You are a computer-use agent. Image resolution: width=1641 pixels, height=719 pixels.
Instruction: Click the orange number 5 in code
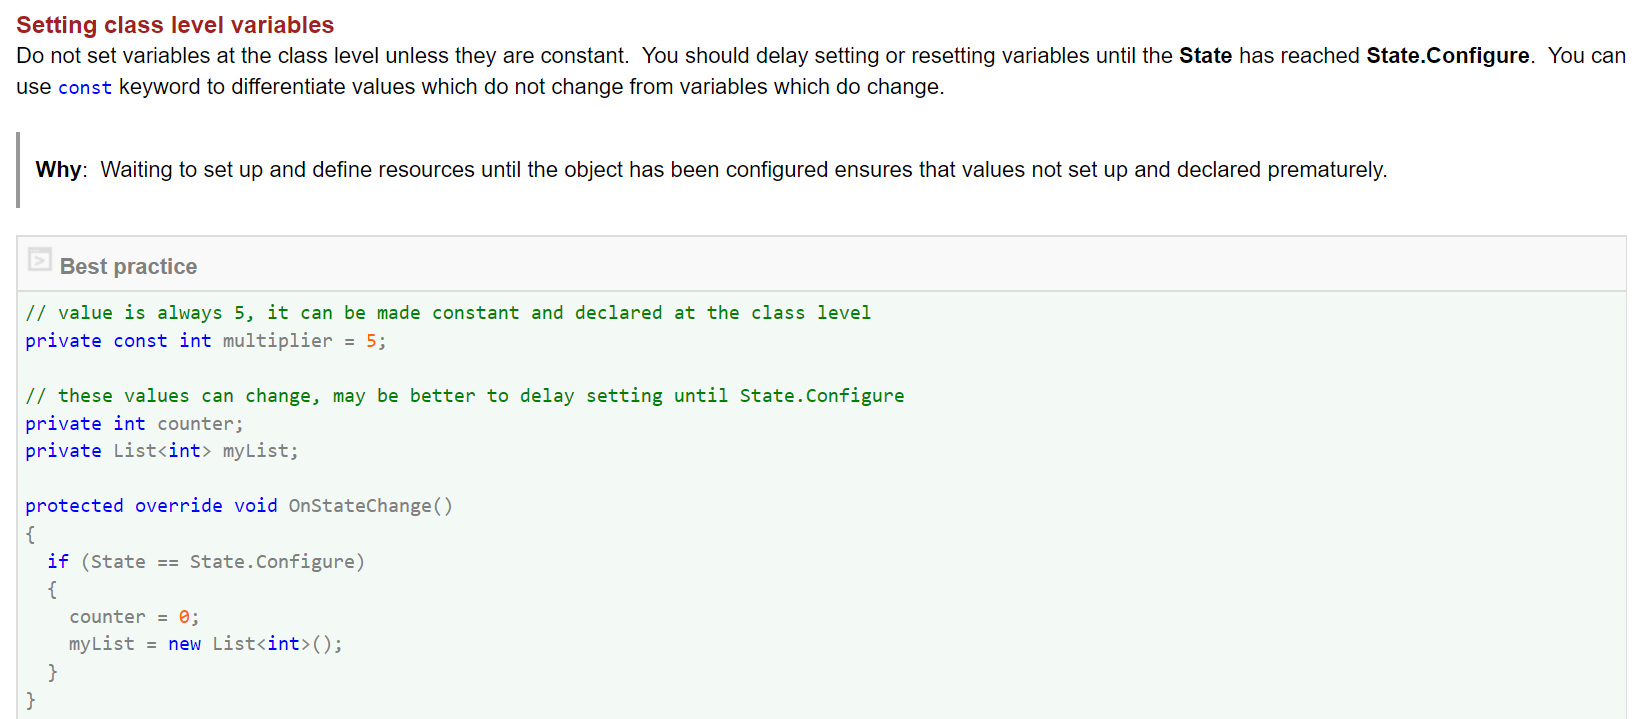[x=371, y=341]
